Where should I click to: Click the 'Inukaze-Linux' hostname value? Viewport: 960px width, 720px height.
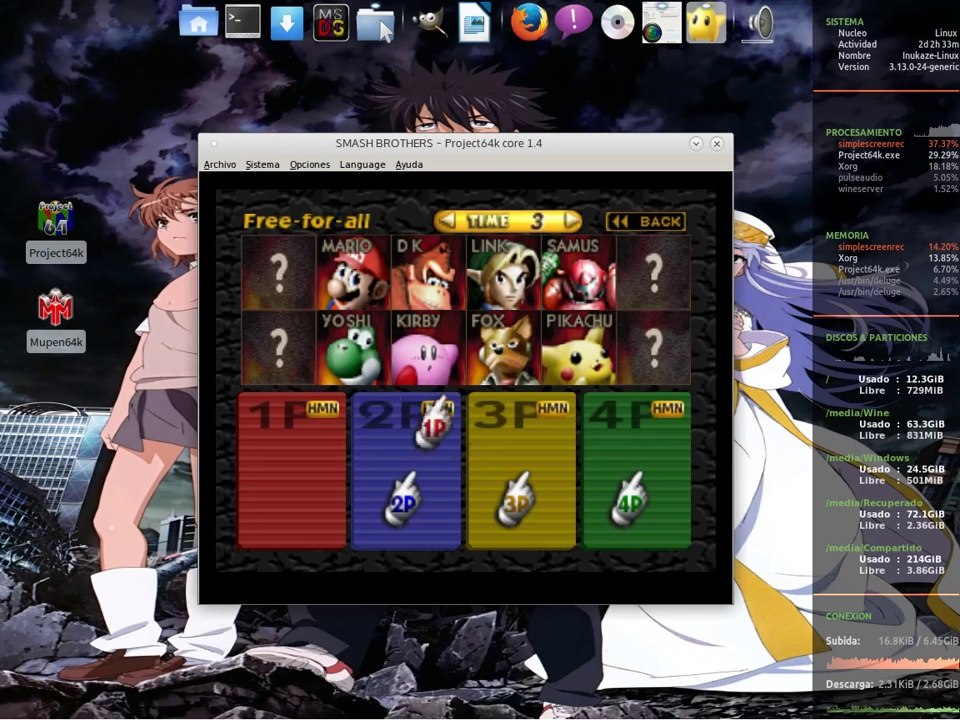point(930,56)
